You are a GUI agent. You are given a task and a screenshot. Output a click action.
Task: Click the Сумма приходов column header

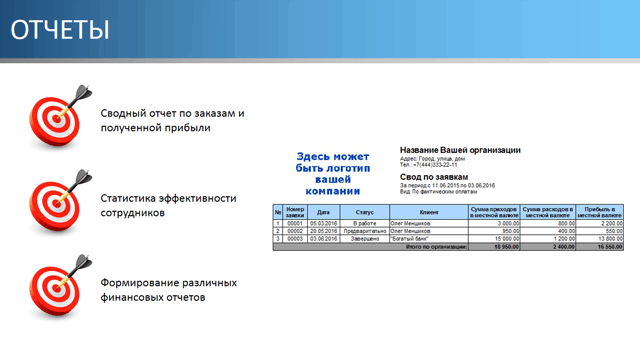tap(494, 212)
